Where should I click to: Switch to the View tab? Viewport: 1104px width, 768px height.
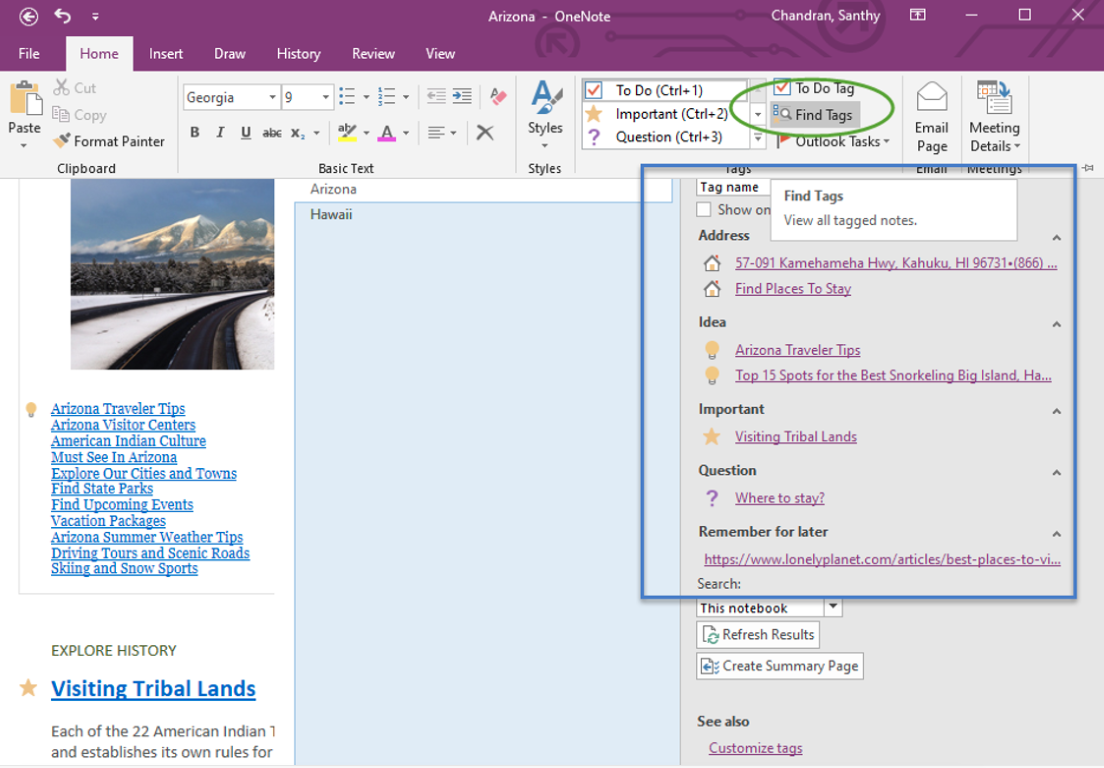[x=440, y=53]
